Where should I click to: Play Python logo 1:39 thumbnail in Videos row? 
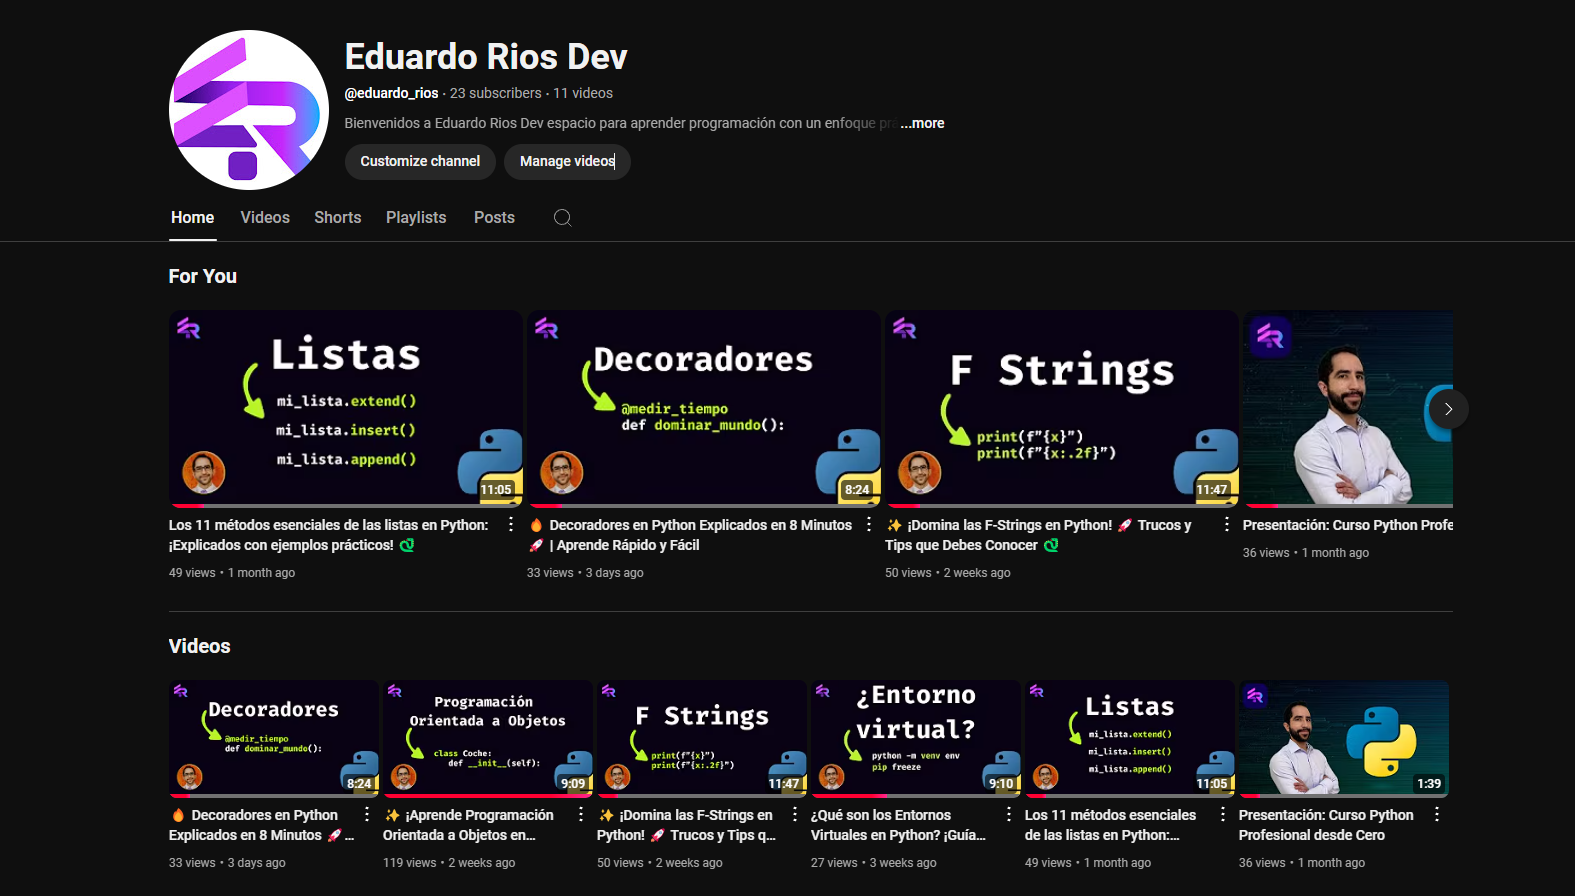(1344, 738)
